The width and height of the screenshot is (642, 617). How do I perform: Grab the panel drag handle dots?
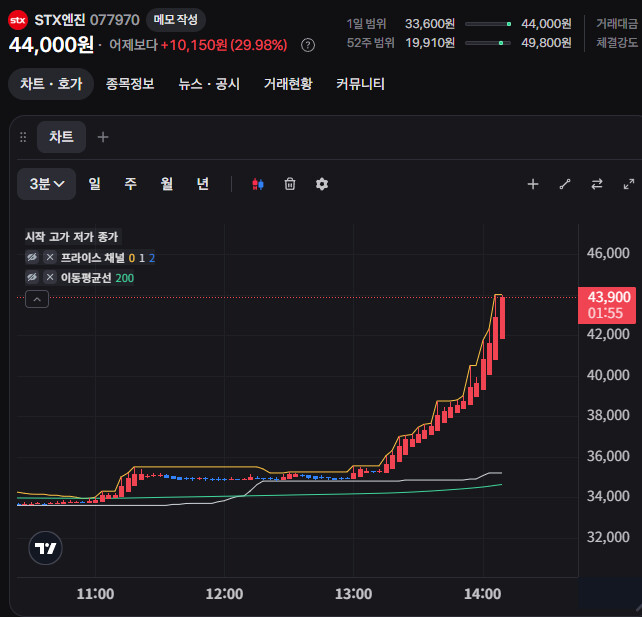(x=23, y=137)
